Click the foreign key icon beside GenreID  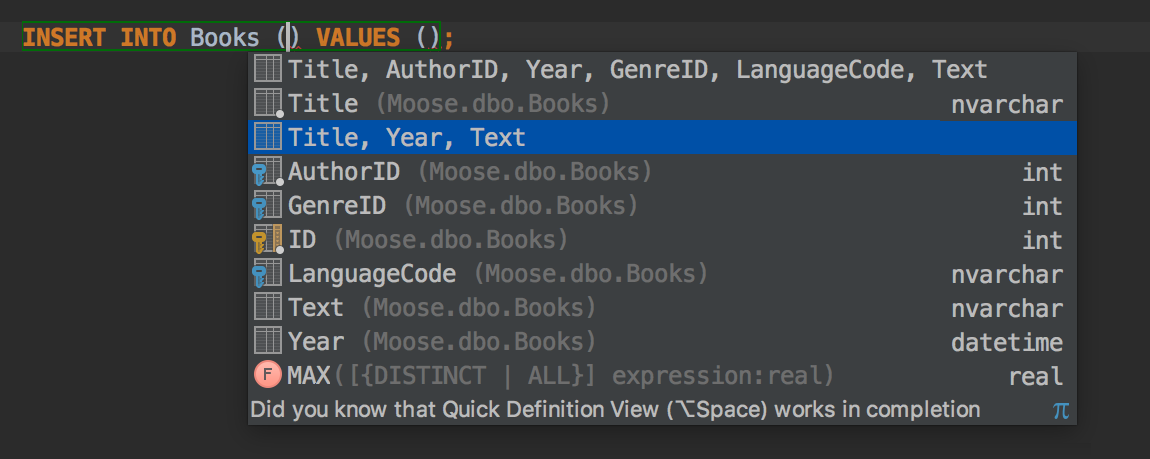pos(267,206)
